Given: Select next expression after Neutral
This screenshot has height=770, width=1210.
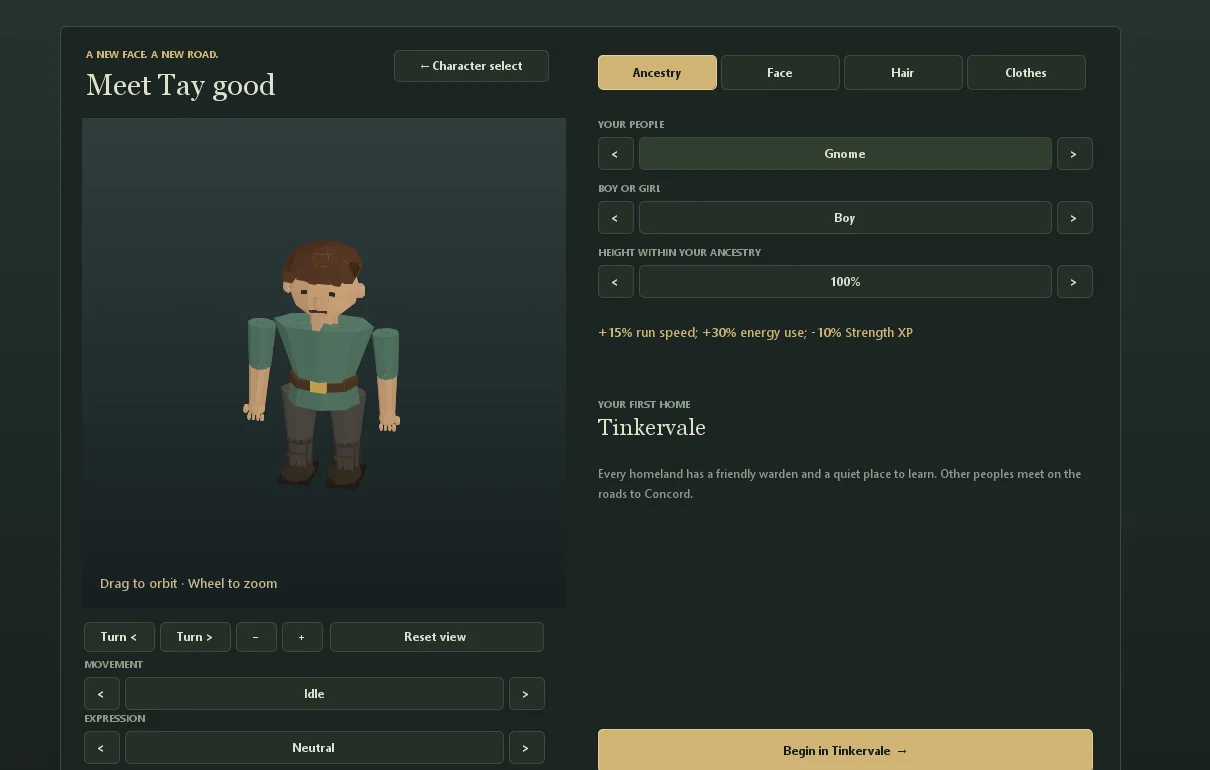Looking at the screenshot, I should (x=526, y=748).
